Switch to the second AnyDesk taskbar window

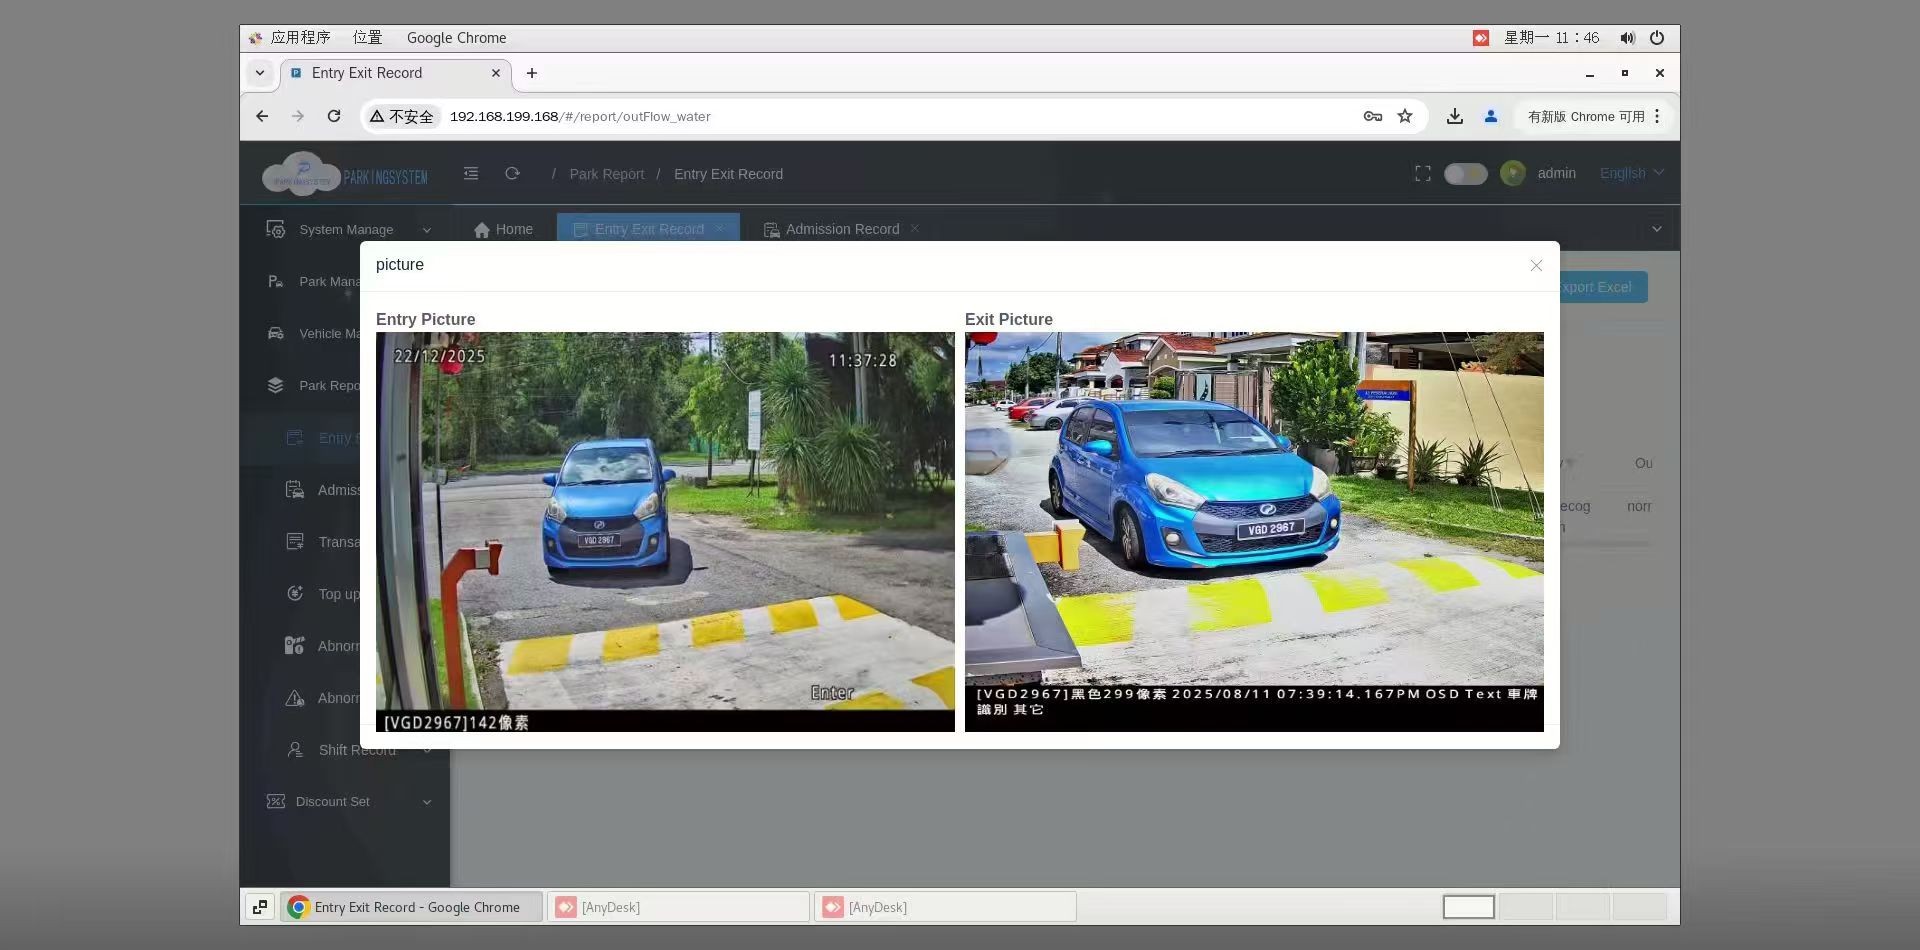[945, 907]
